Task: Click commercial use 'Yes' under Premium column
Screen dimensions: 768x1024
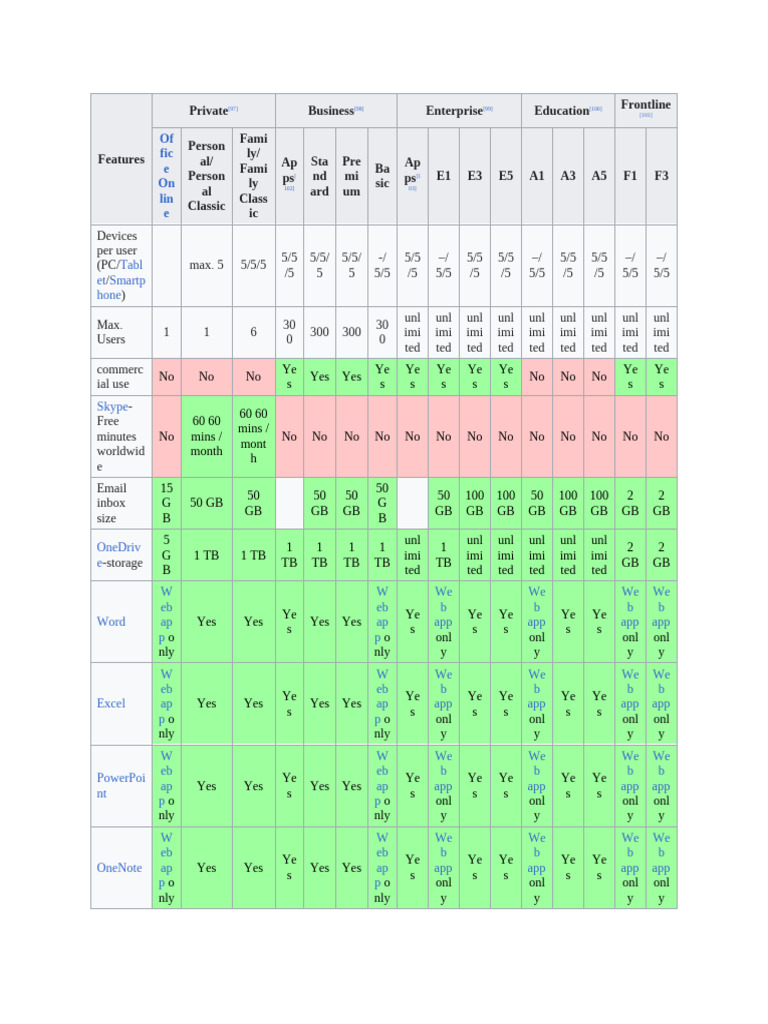Action: (x=351, y=376)
